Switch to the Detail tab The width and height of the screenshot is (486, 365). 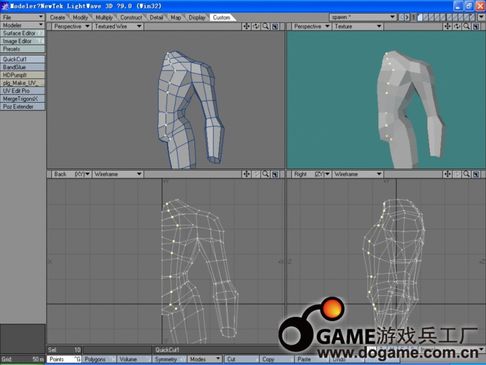[156, 17]
